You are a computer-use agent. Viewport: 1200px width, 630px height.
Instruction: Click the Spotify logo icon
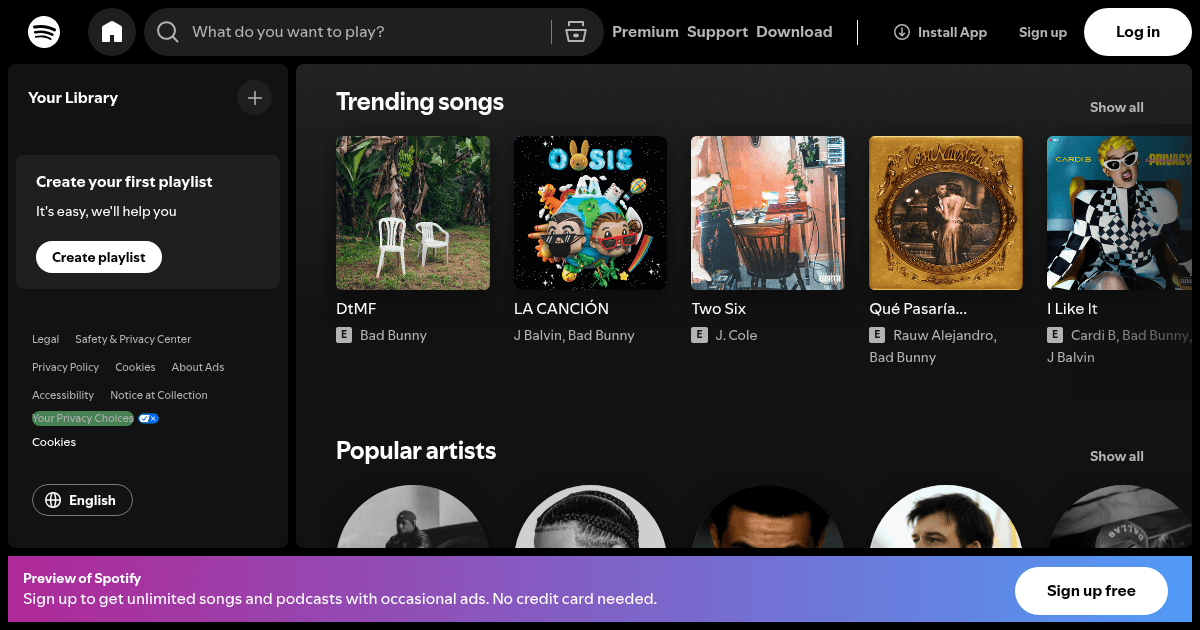[44, 31]
